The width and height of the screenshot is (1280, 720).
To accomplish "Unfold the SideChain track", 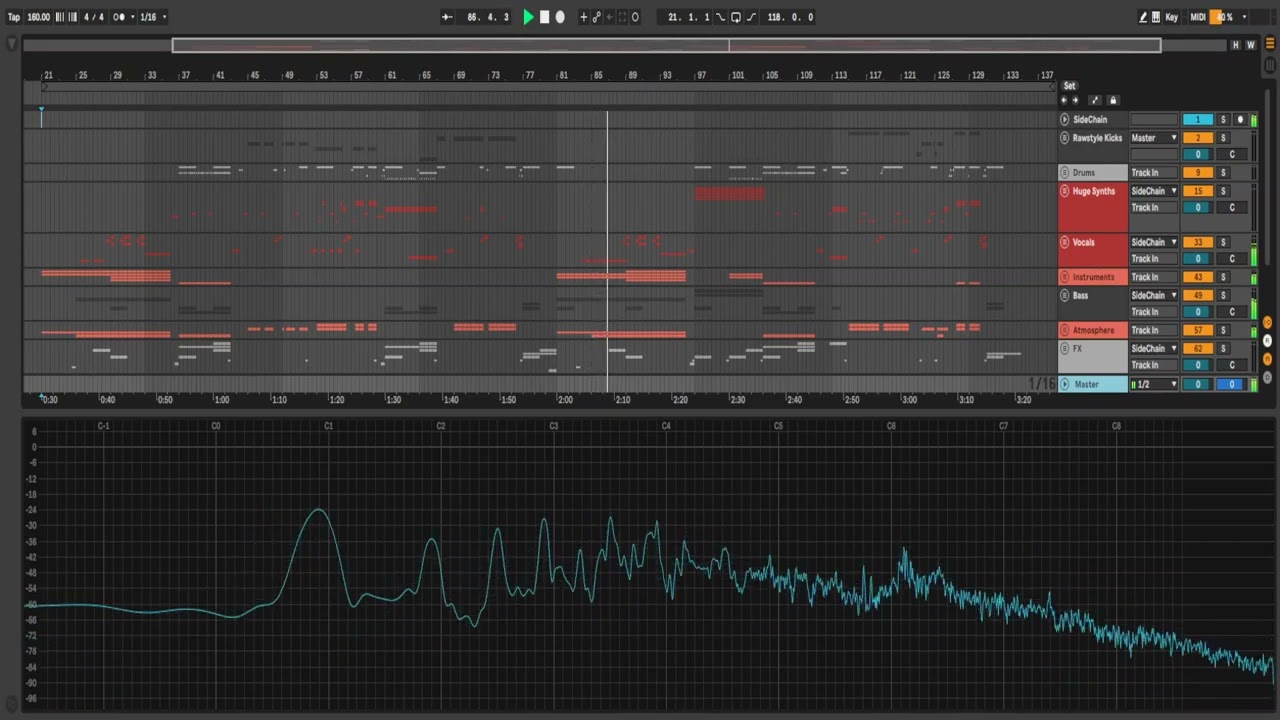I will point(1065,119).
